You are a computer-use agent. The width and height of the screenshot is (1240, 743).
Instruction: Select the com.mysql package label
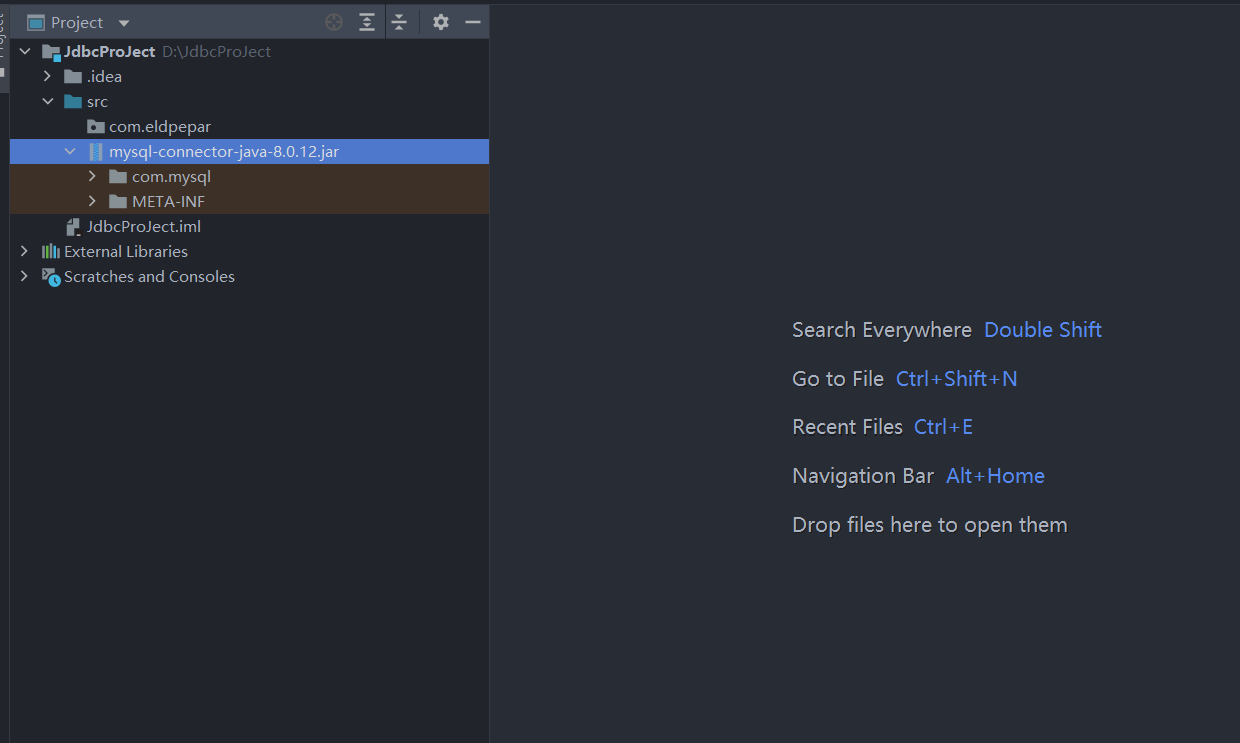pos(171,176)
